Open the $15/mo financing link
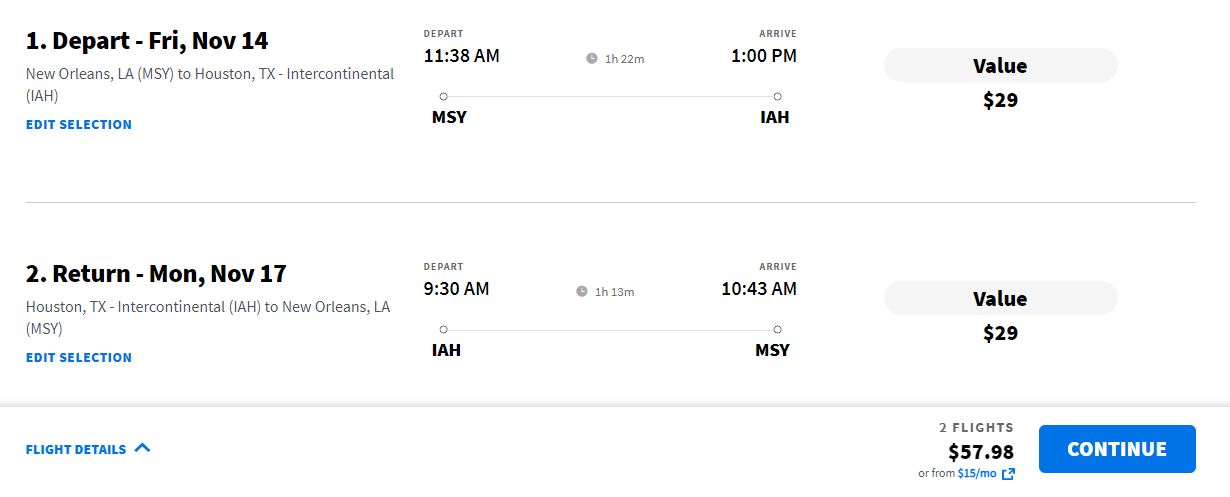This screenshot has height=497, width=1230. [976, 473]
